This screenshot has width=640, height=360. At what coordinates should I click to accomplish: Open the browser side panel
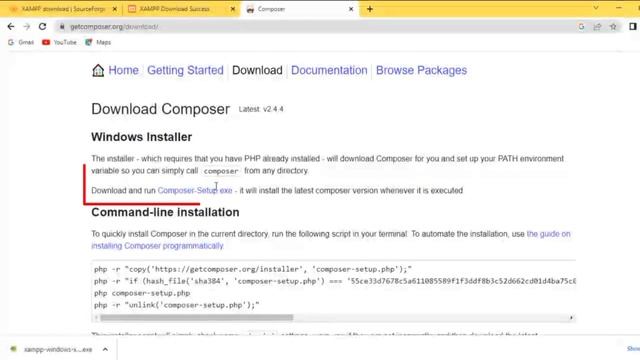(633, 27)
